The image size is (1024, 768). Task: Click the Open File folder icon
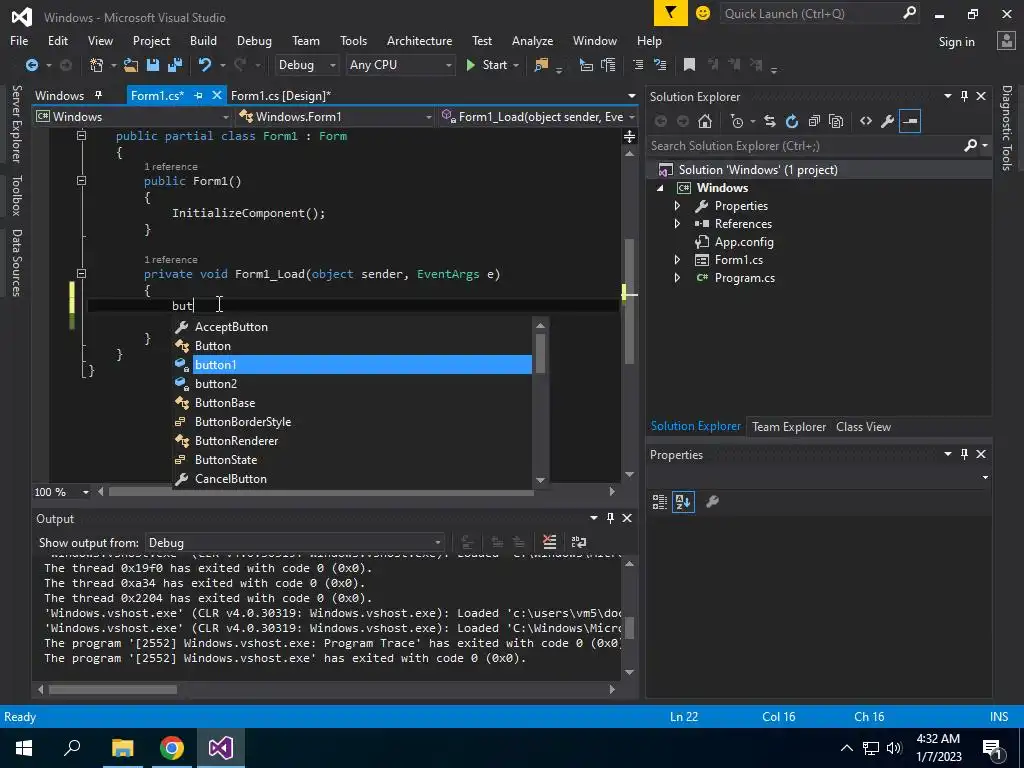[x=131, y=65]
